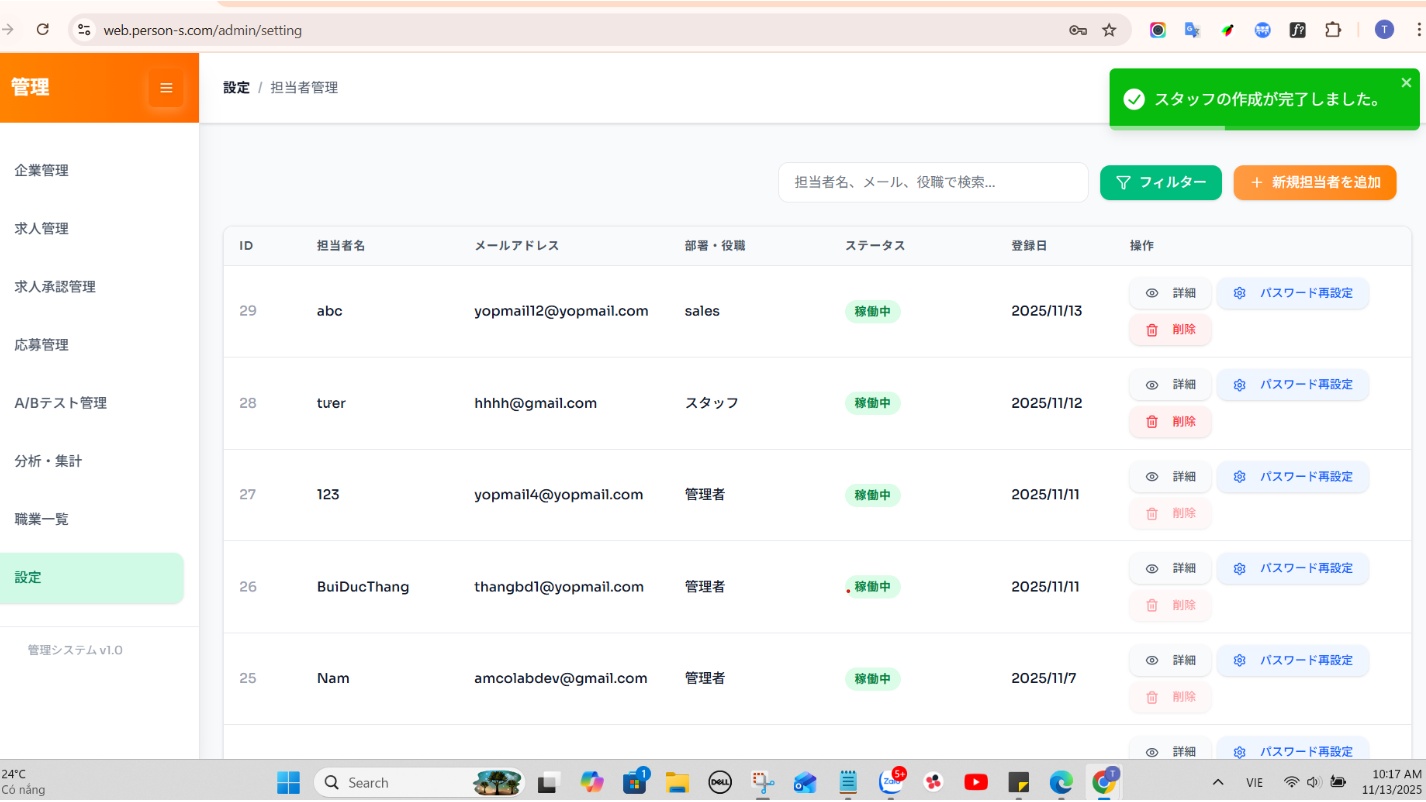Open the Windows Start menu
This screenshot has height=802, width=1426.
[288, 782]
